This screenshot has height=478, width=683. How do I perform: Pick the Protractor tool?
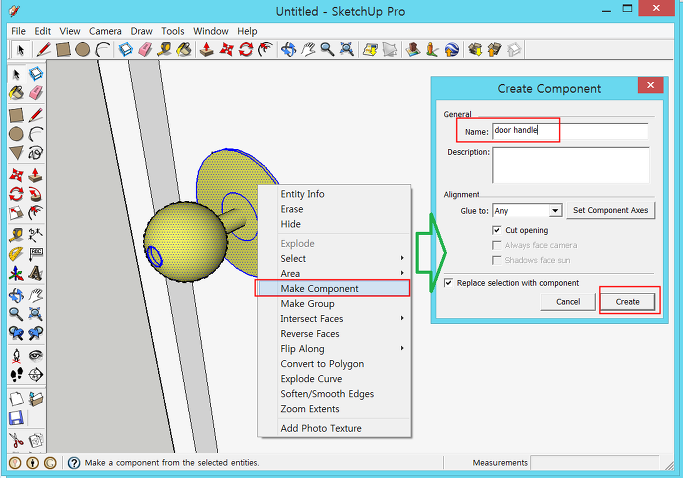point(16,254)
